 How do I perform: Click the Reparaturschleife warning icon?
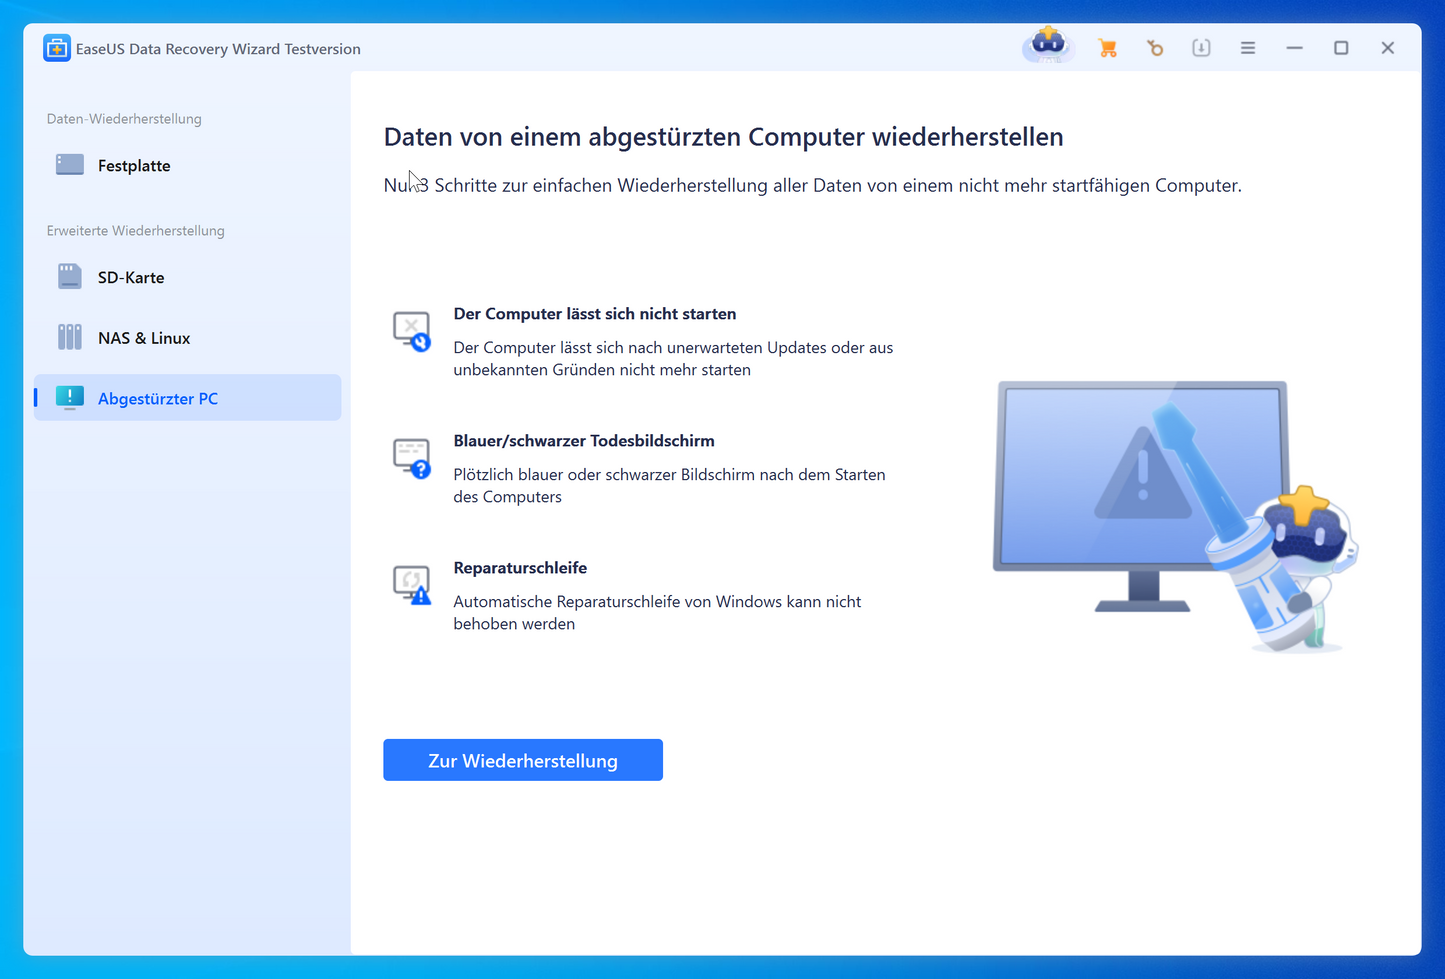click(x=411, y=584)
